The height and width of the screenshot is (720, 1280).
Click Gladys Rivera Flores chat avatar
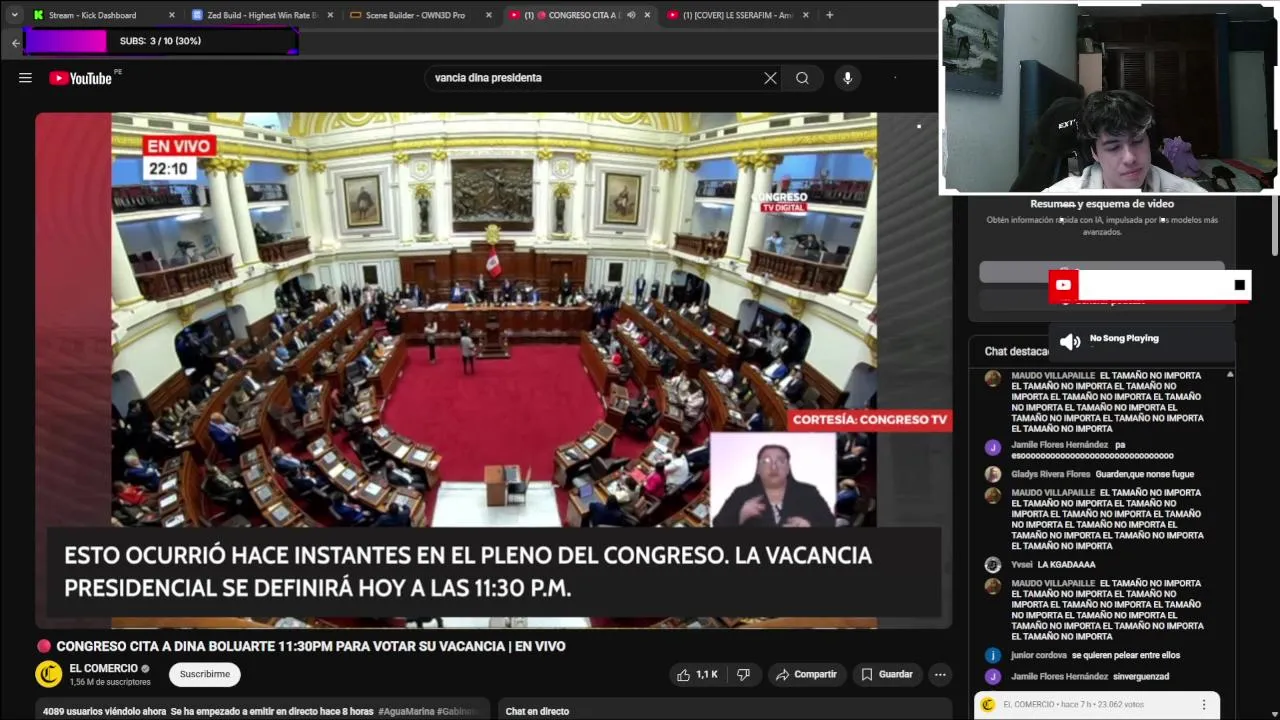pyautogui.click(x=993, y=474)
